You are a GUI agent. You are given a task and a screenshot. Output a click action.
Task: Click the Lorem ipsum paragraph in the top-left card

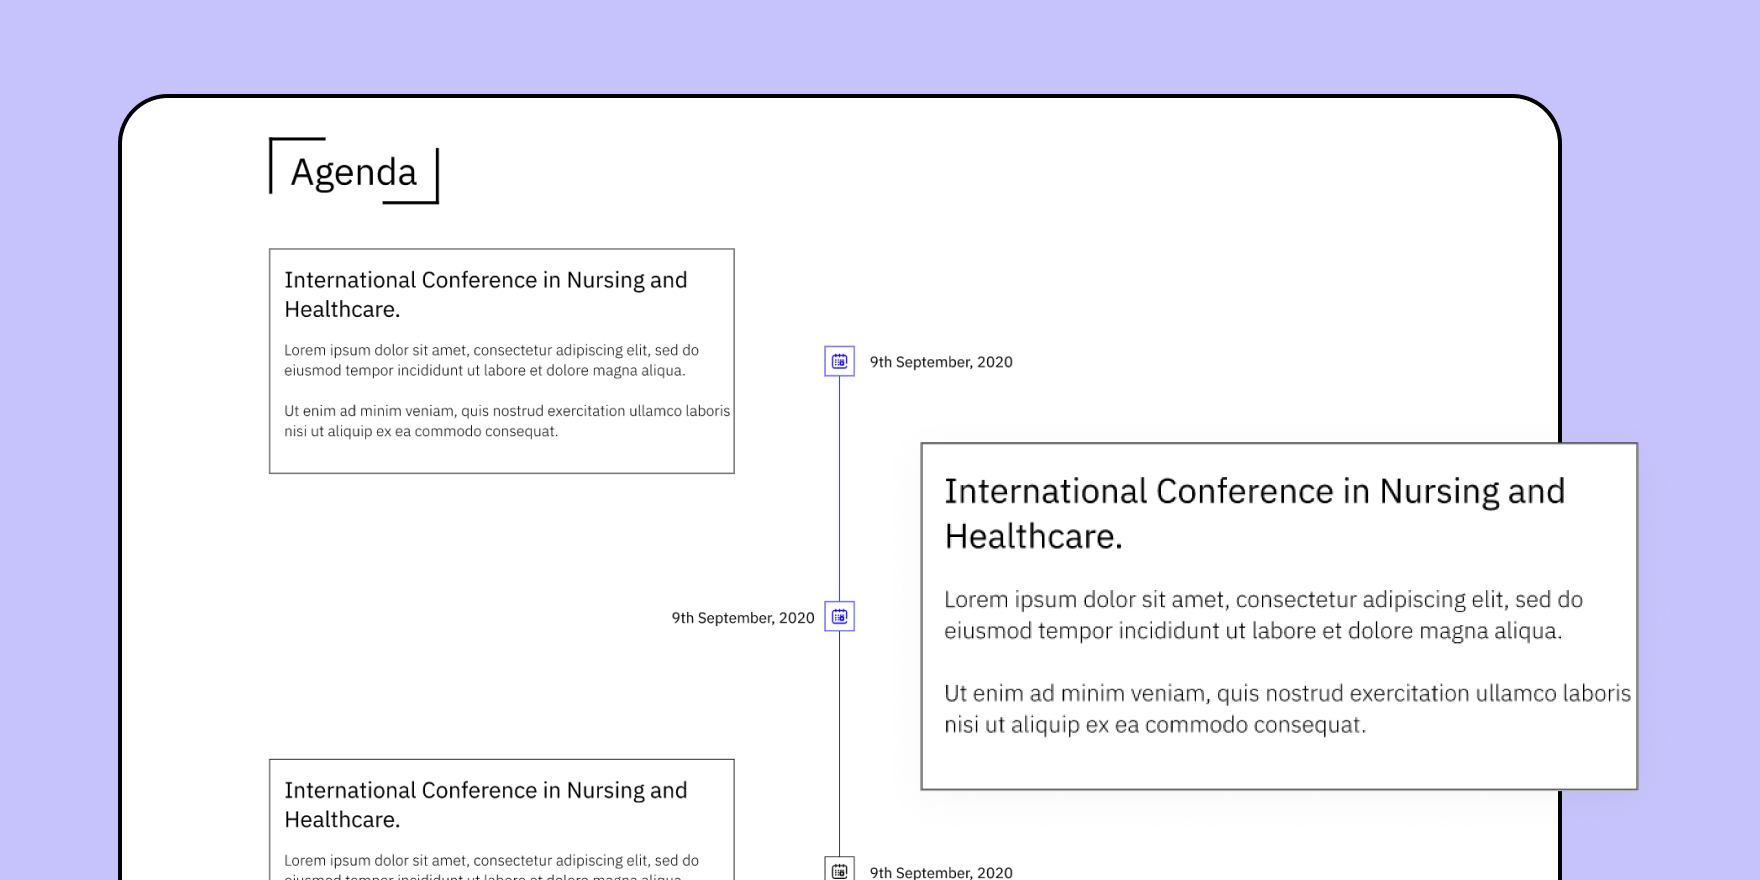pyautogui.click(x=491, y=360)
